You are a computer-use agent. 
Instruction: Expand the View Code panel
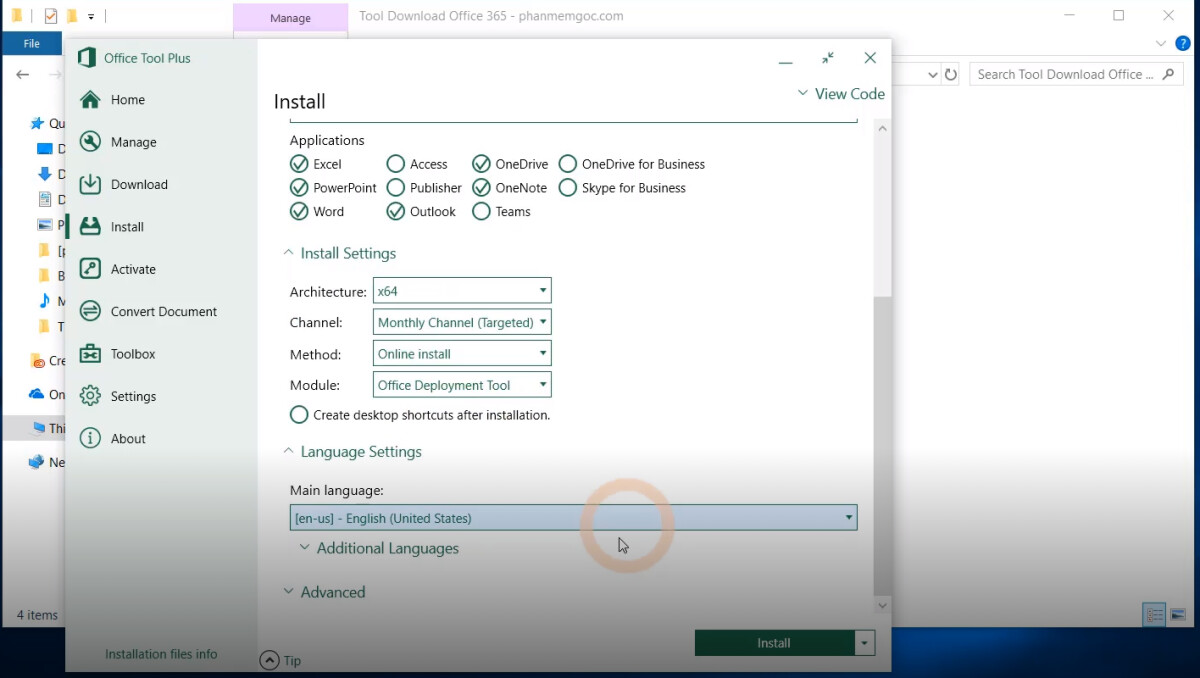point(802,93)
